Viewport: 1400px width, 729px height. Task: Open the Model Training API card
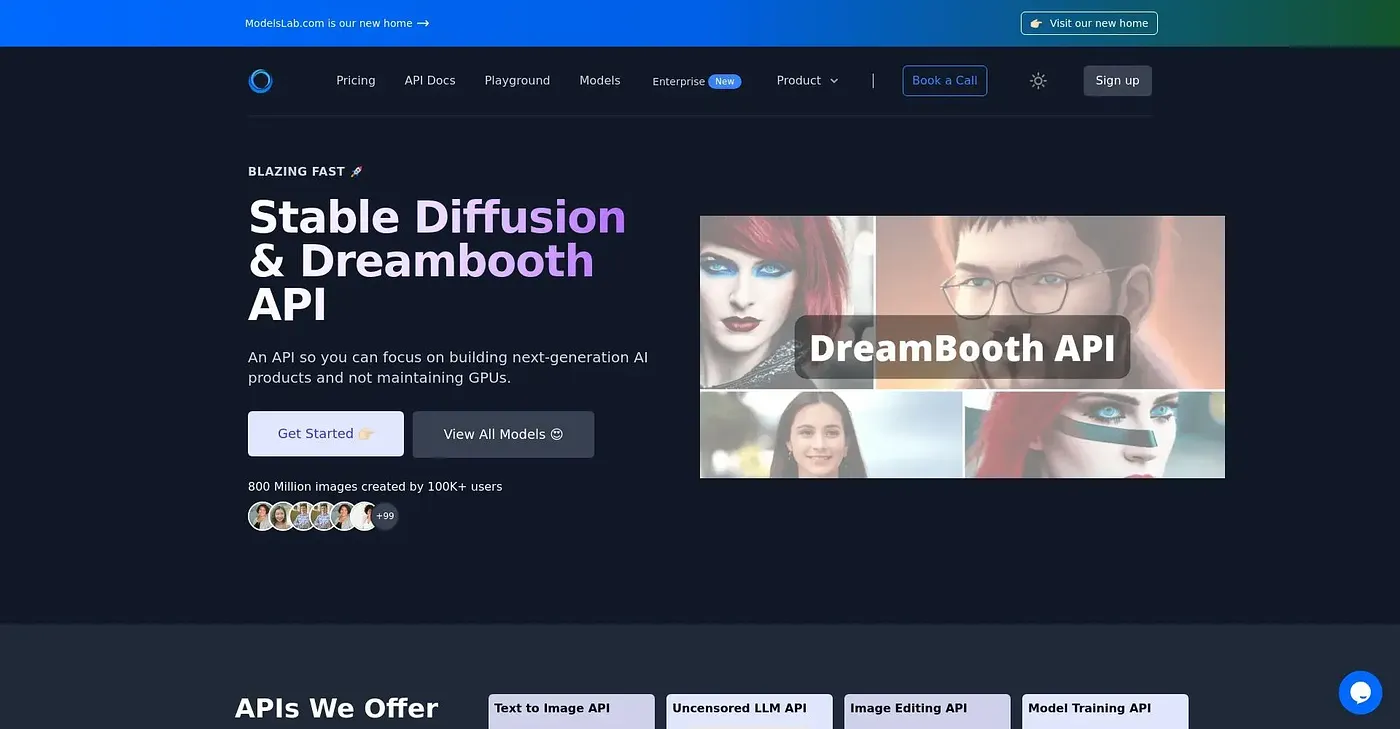[x=1105, y=711]
